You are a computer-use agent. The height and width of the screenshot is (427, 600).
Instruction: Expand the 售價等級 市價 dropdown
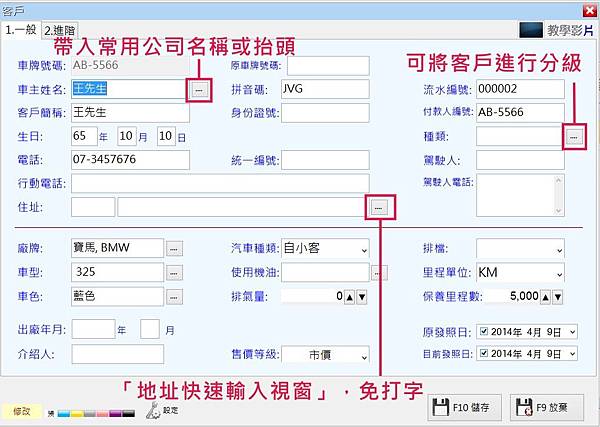(364, 357)
